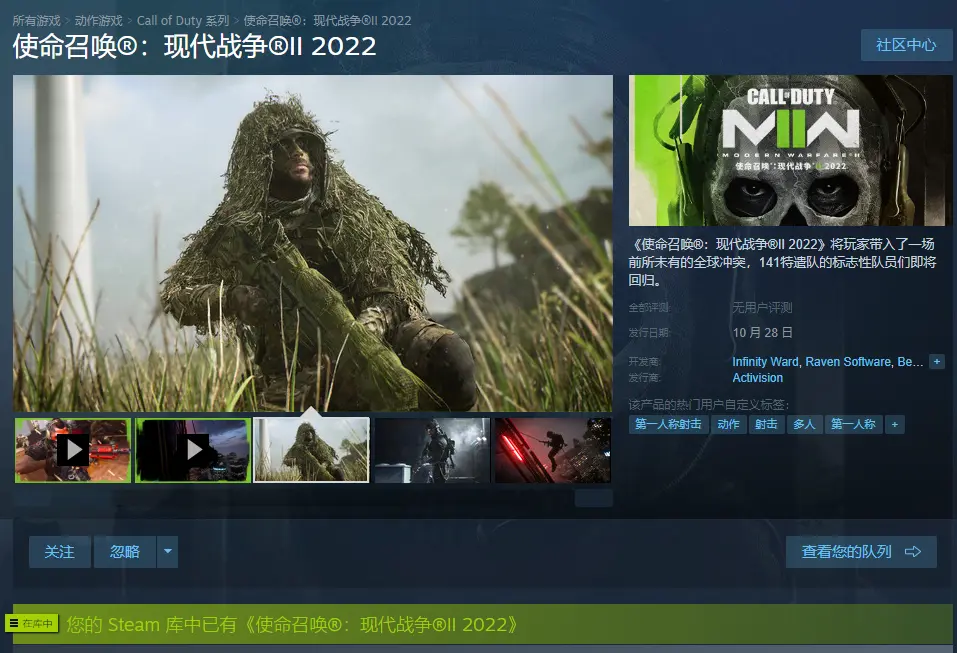Open the Infinity Ward developer link
The height and width of the screenshot is (653, 957).
pos(765,362)
